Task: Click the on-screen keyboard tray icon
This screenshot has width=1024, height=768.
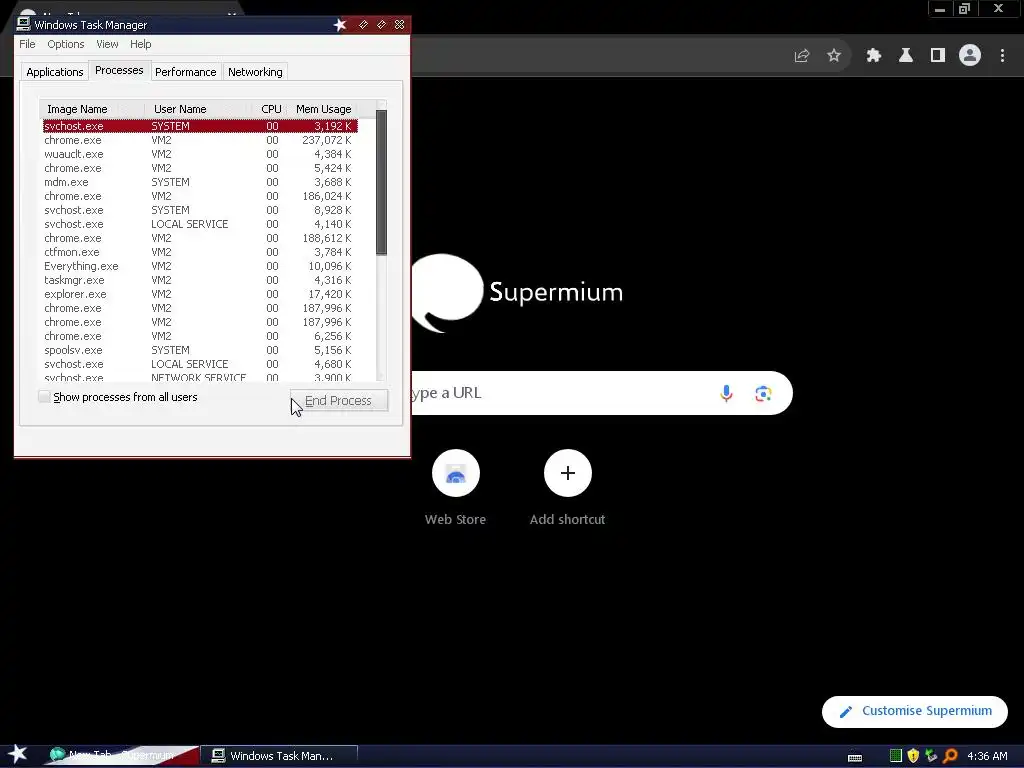Action: 855,757
